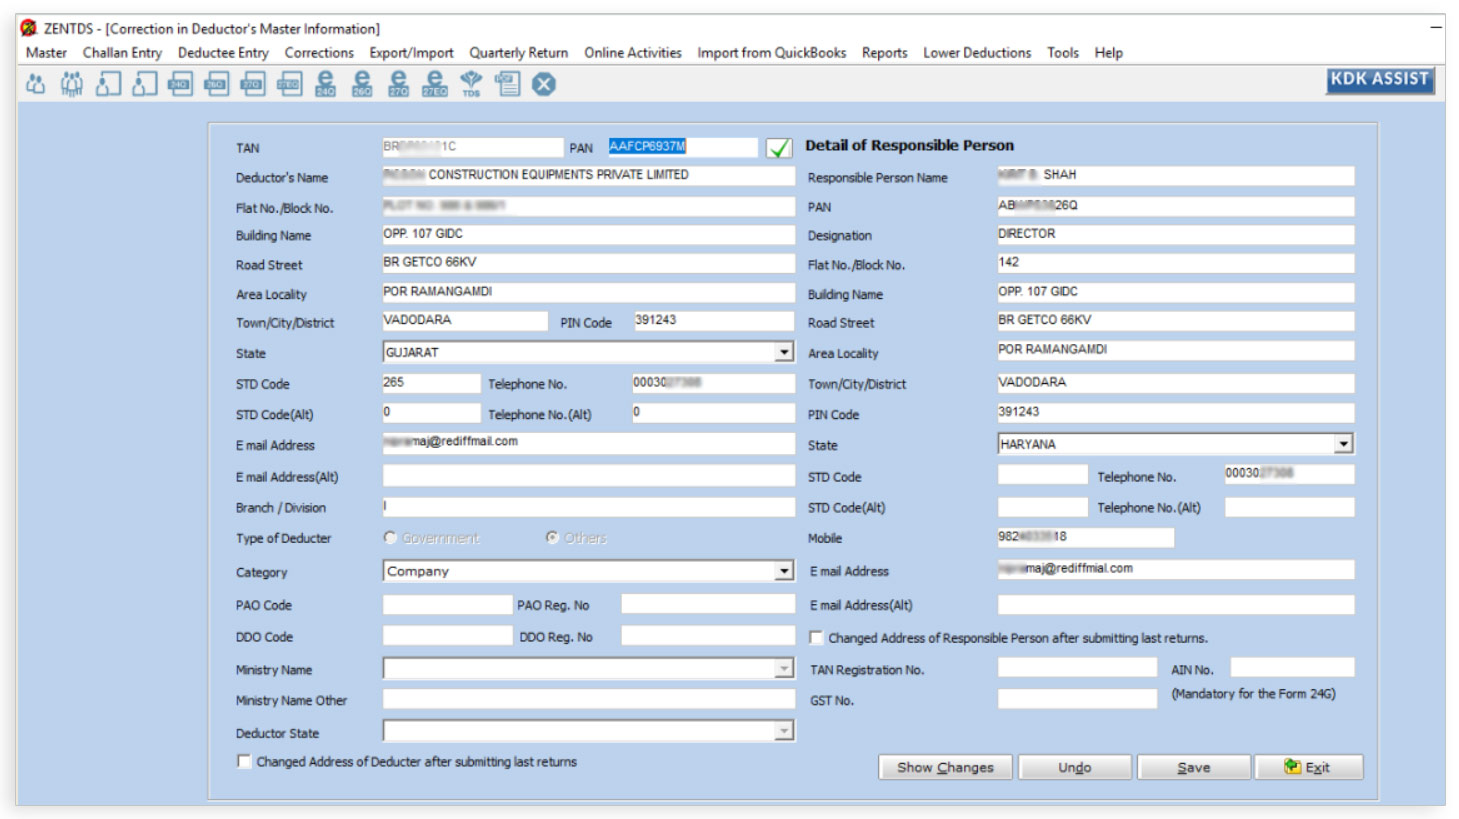The height and width of the screenshot is (819, 1459).
Task: Click the deductor E mail Address(Alt) field
Action: pyautogui.click(x=588, y=476)
